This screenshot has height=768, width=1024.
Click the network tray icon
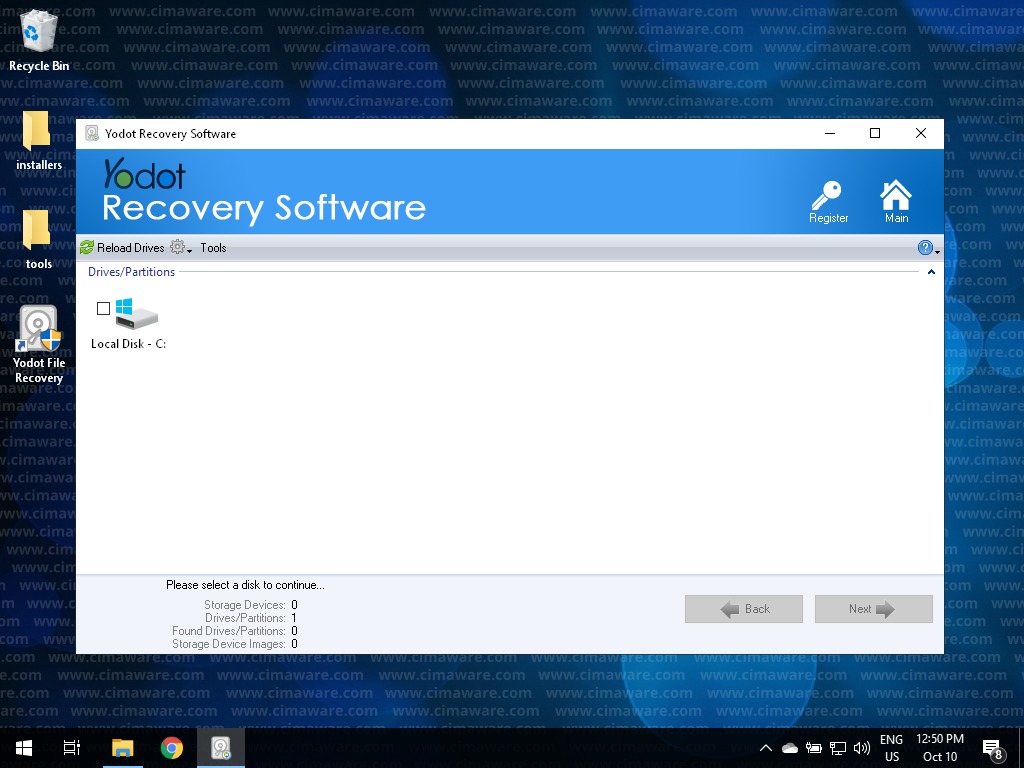838,748
